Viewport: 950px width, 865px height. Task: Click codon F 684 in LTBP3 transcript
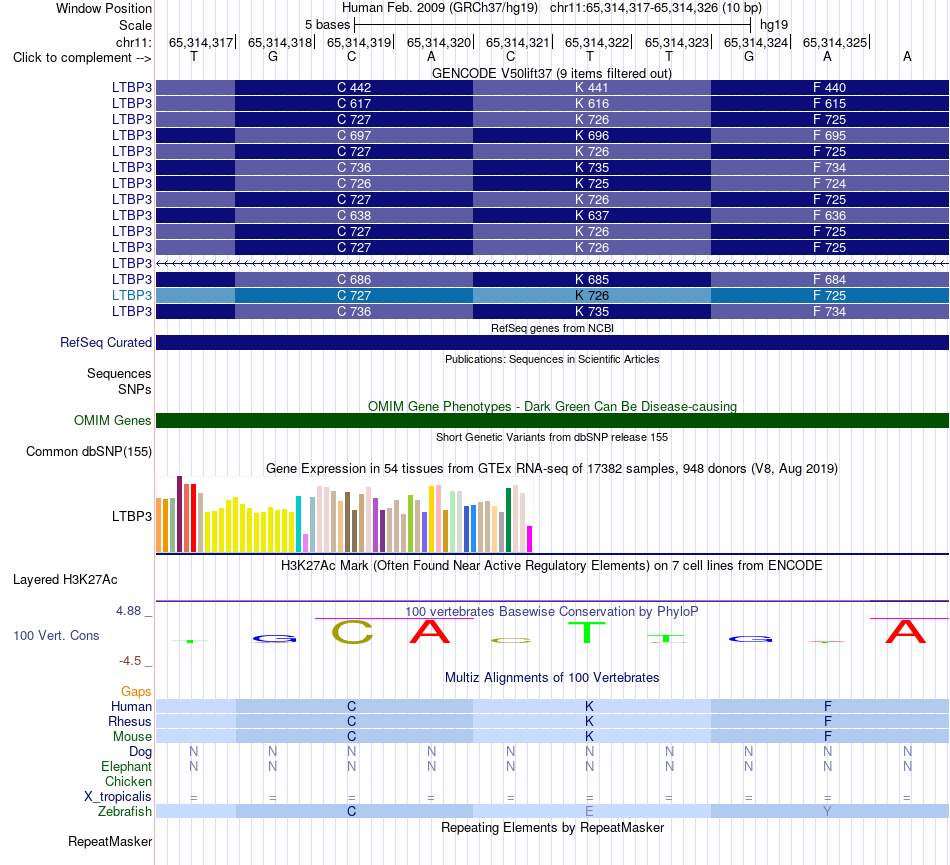829,280
